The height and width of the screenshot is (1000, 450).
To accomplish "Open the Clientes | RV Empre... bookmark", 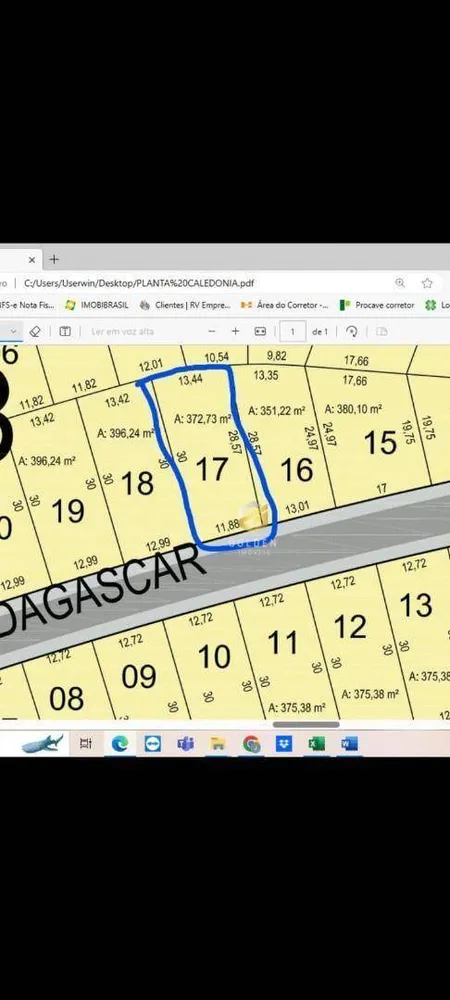I will pos(185,305).
